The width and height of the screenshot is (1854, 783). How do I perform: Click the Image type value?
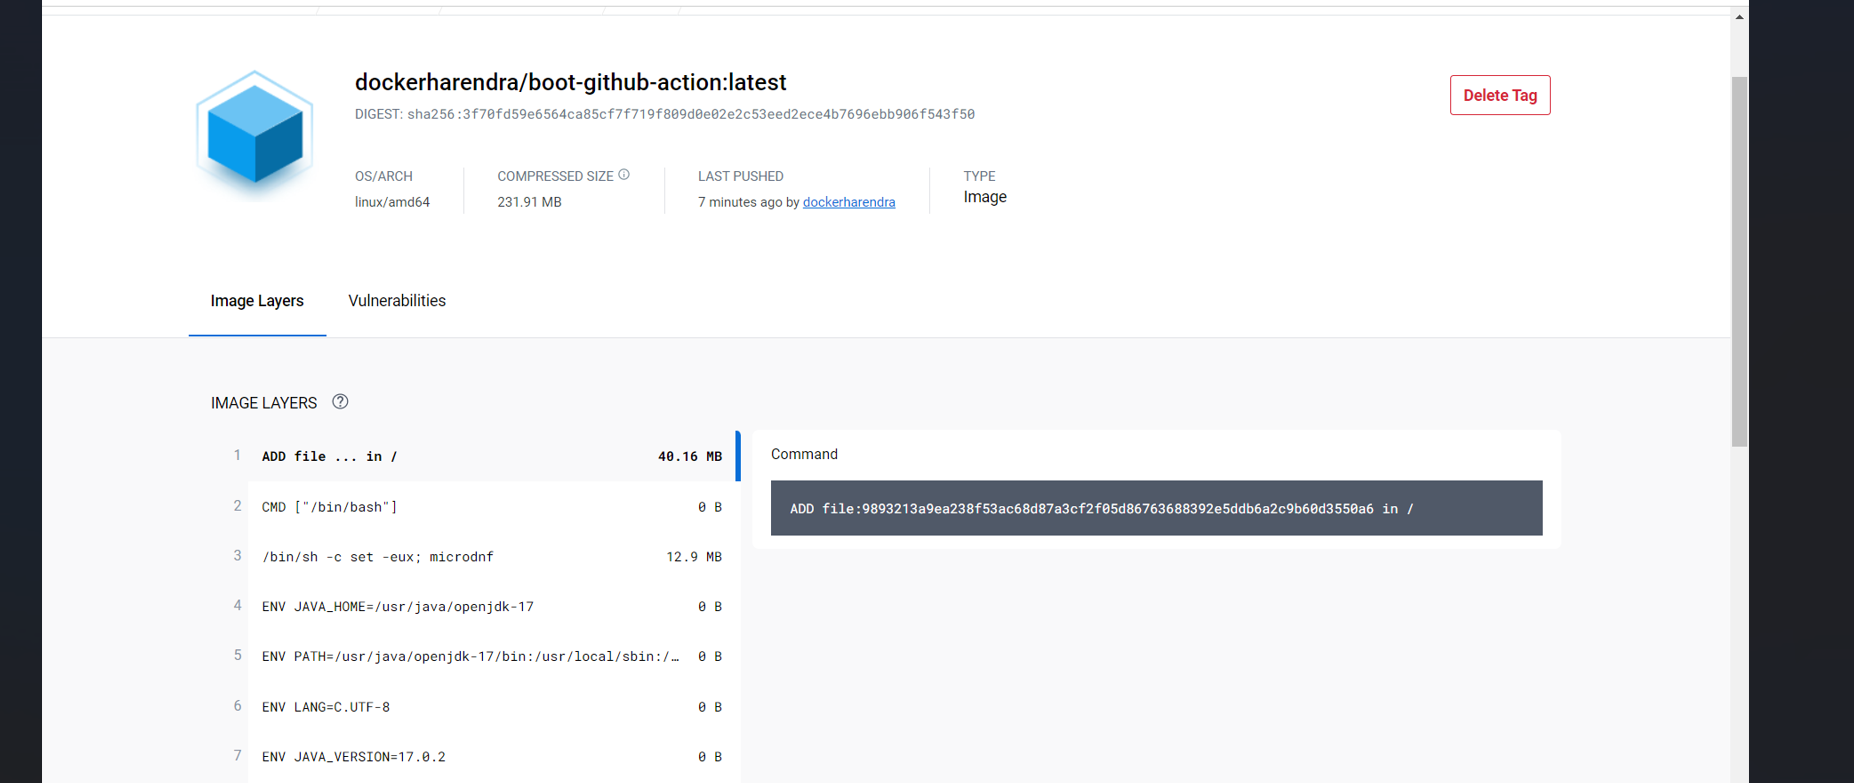(x=985, y=197)
